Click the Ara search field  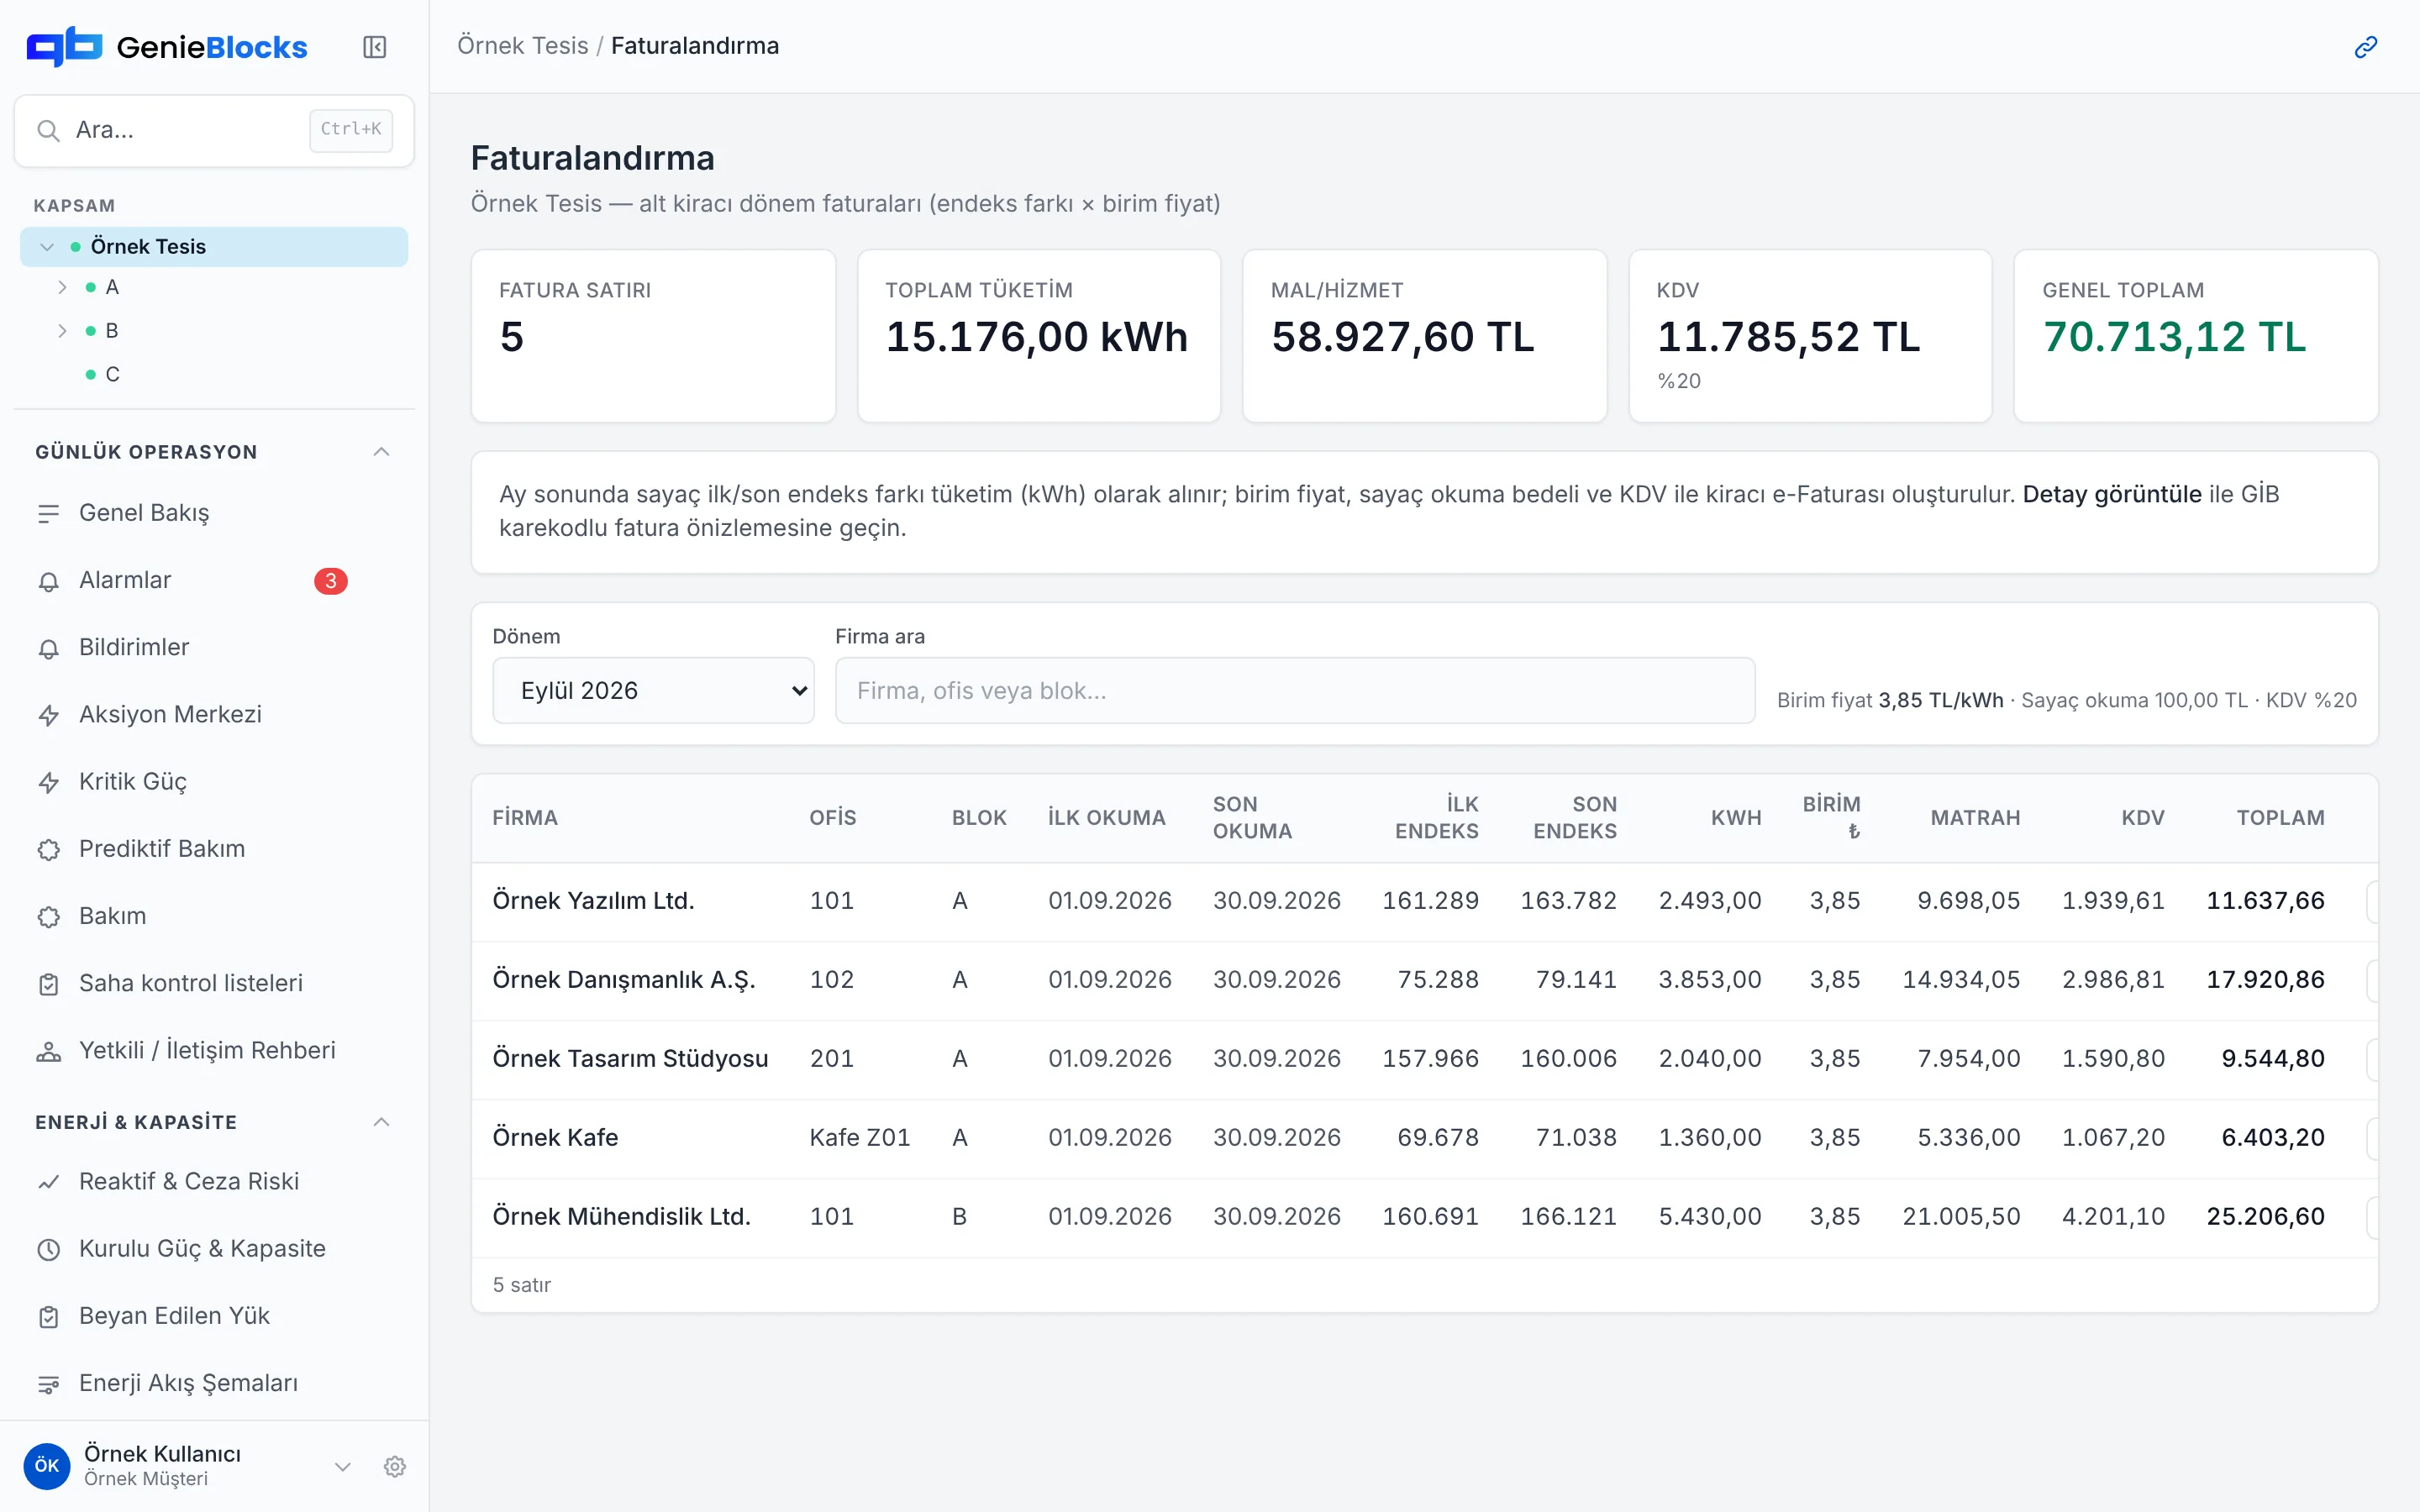pyautogui.click(x=214, y=130)
